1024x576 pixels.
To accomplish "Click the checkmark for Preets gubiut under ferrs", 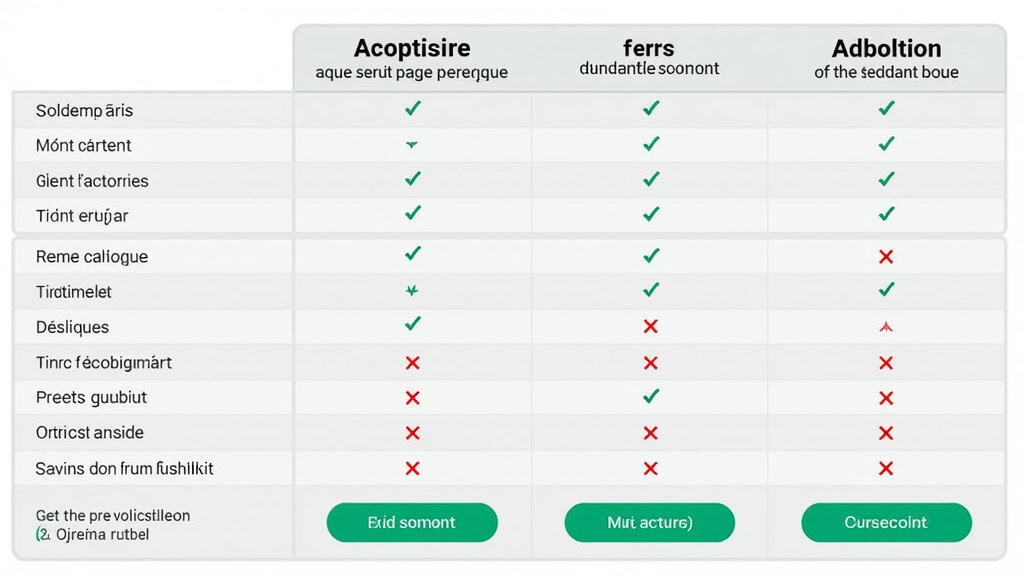I will point(650,397).
